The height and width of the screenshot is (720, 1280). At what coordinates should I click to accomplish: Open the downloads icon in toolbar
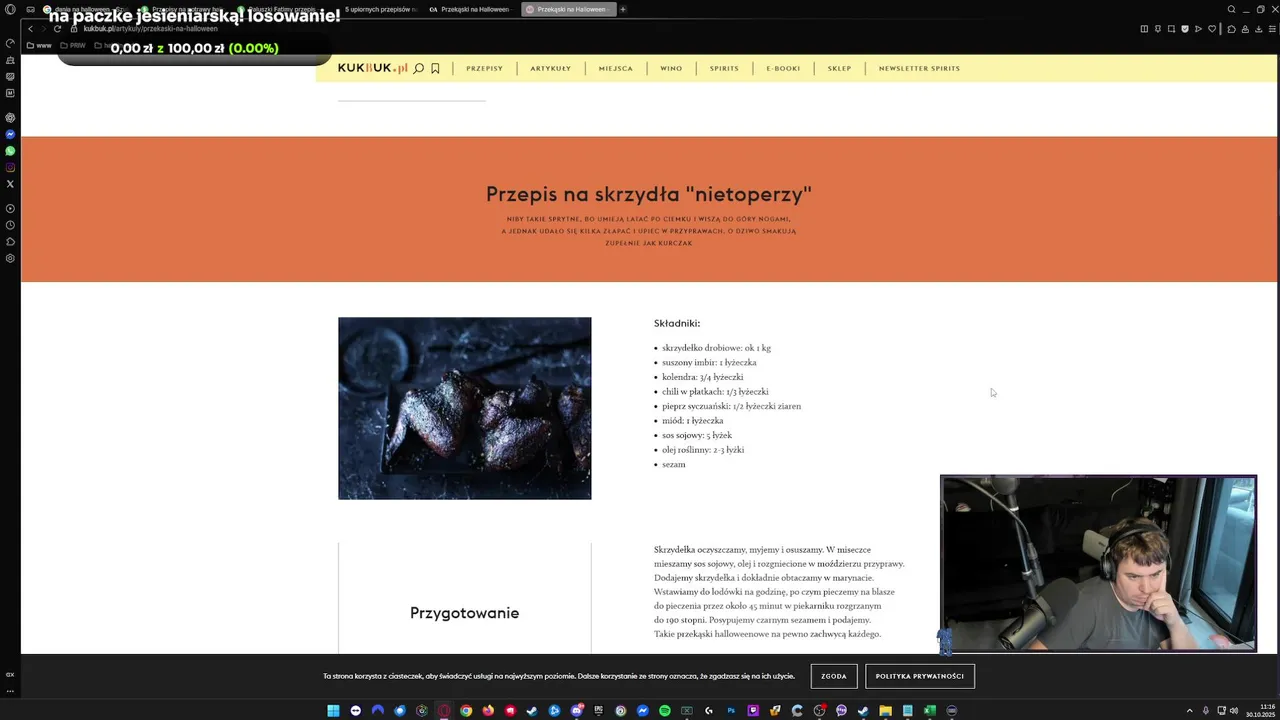click(x=1259, y=29)
